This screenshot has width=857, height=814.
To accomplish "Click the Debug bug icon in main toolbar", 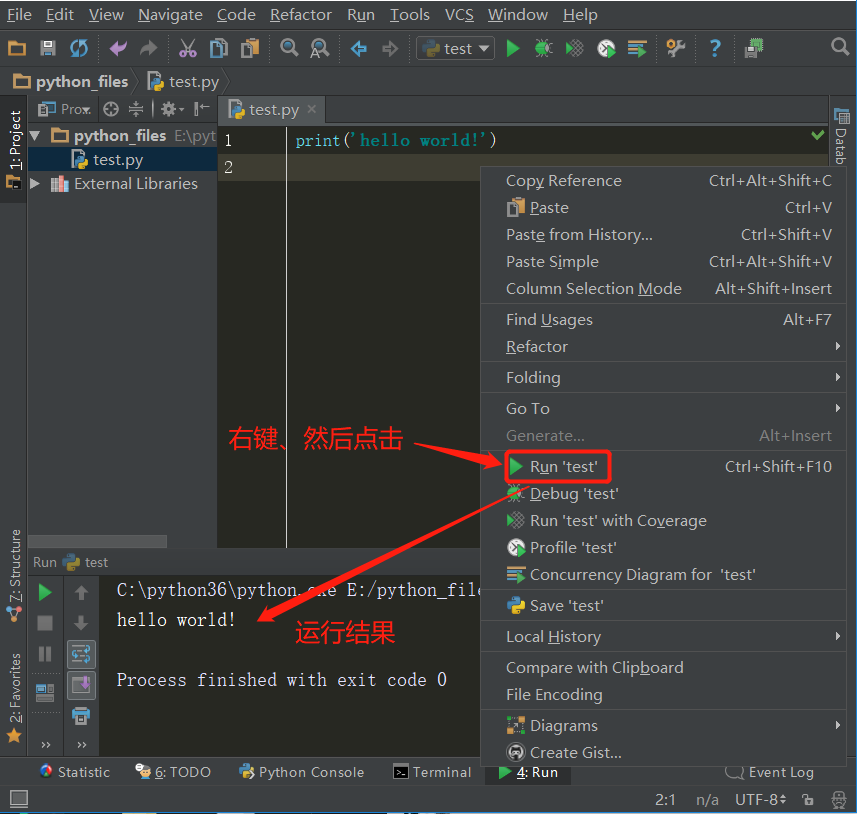I will (543, 48).
